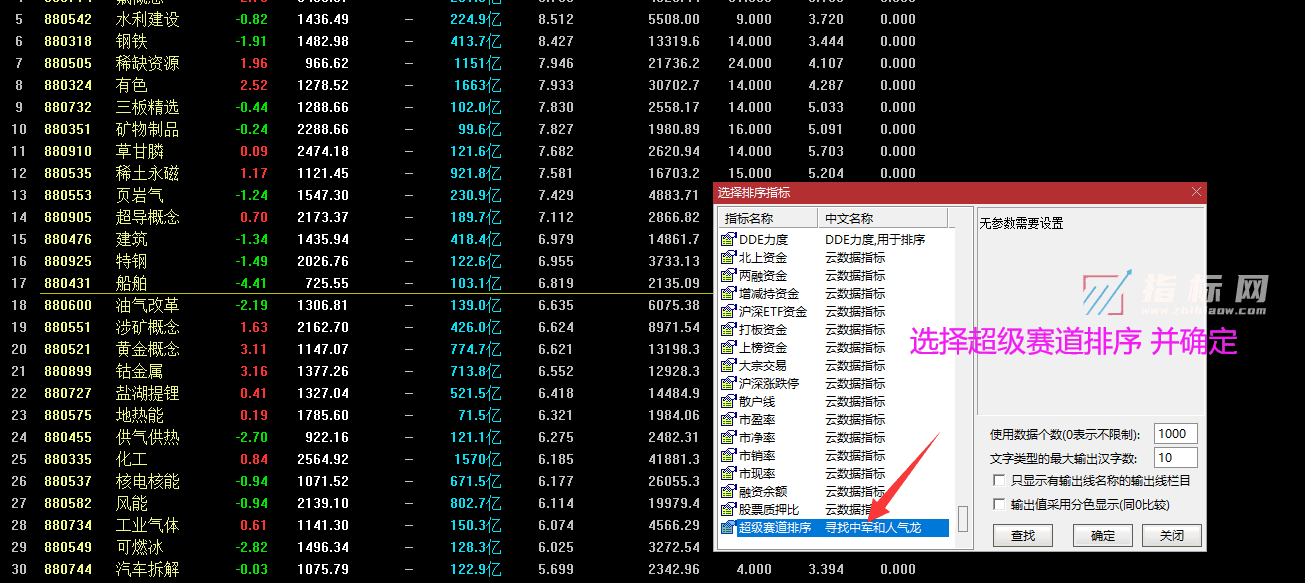Click the icon beside 股票质押比 indicator

[728, 510]
